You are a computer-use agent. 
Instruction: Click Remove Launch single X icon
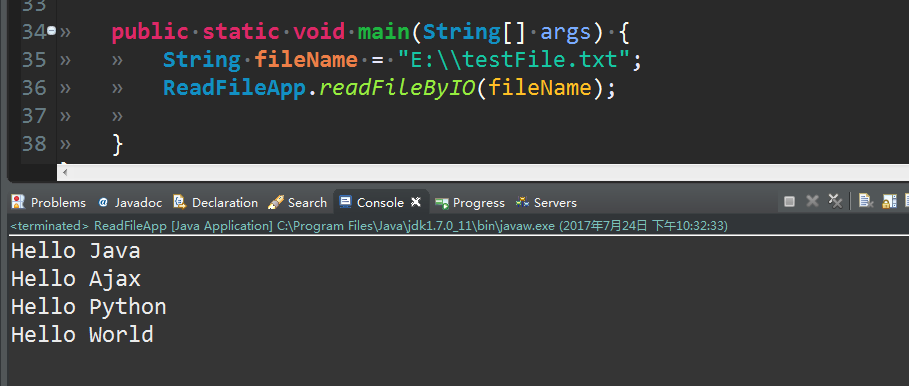pyautogui.click(x=812, y=201)
